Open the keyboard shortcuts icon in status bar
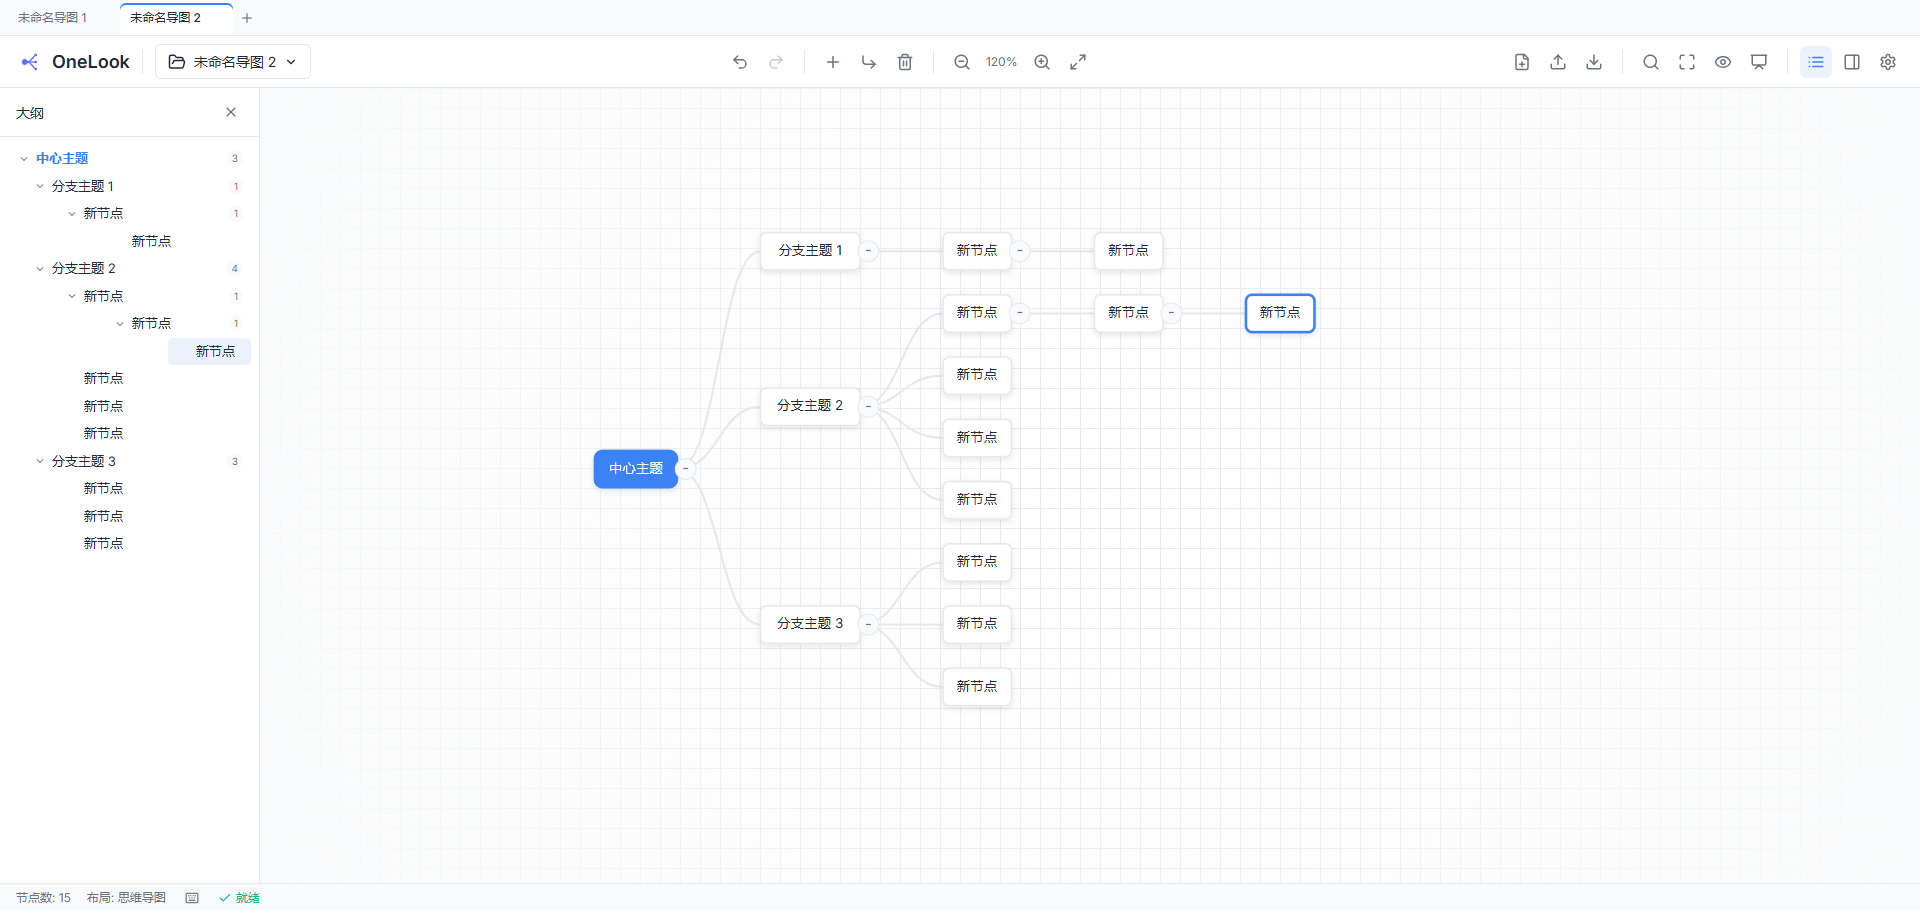Screen dimensions: 1920x911 point(192,898)
